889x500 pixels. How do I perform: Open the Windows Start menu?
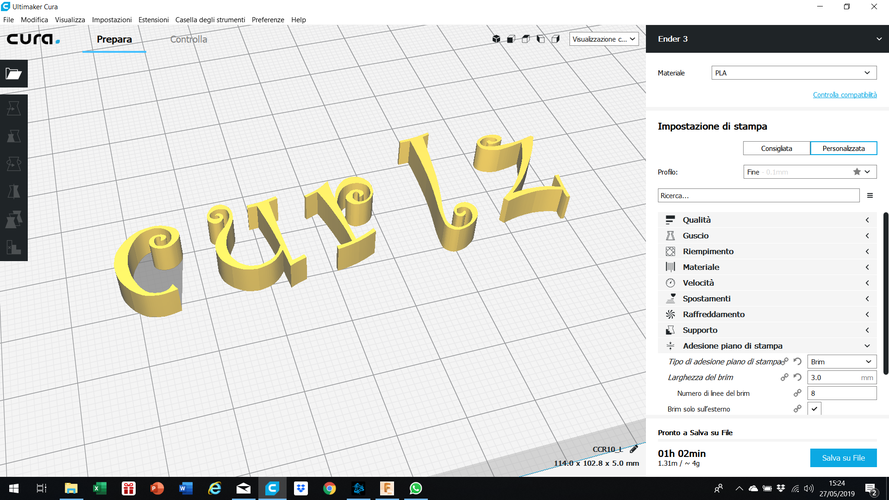(14, 488)
